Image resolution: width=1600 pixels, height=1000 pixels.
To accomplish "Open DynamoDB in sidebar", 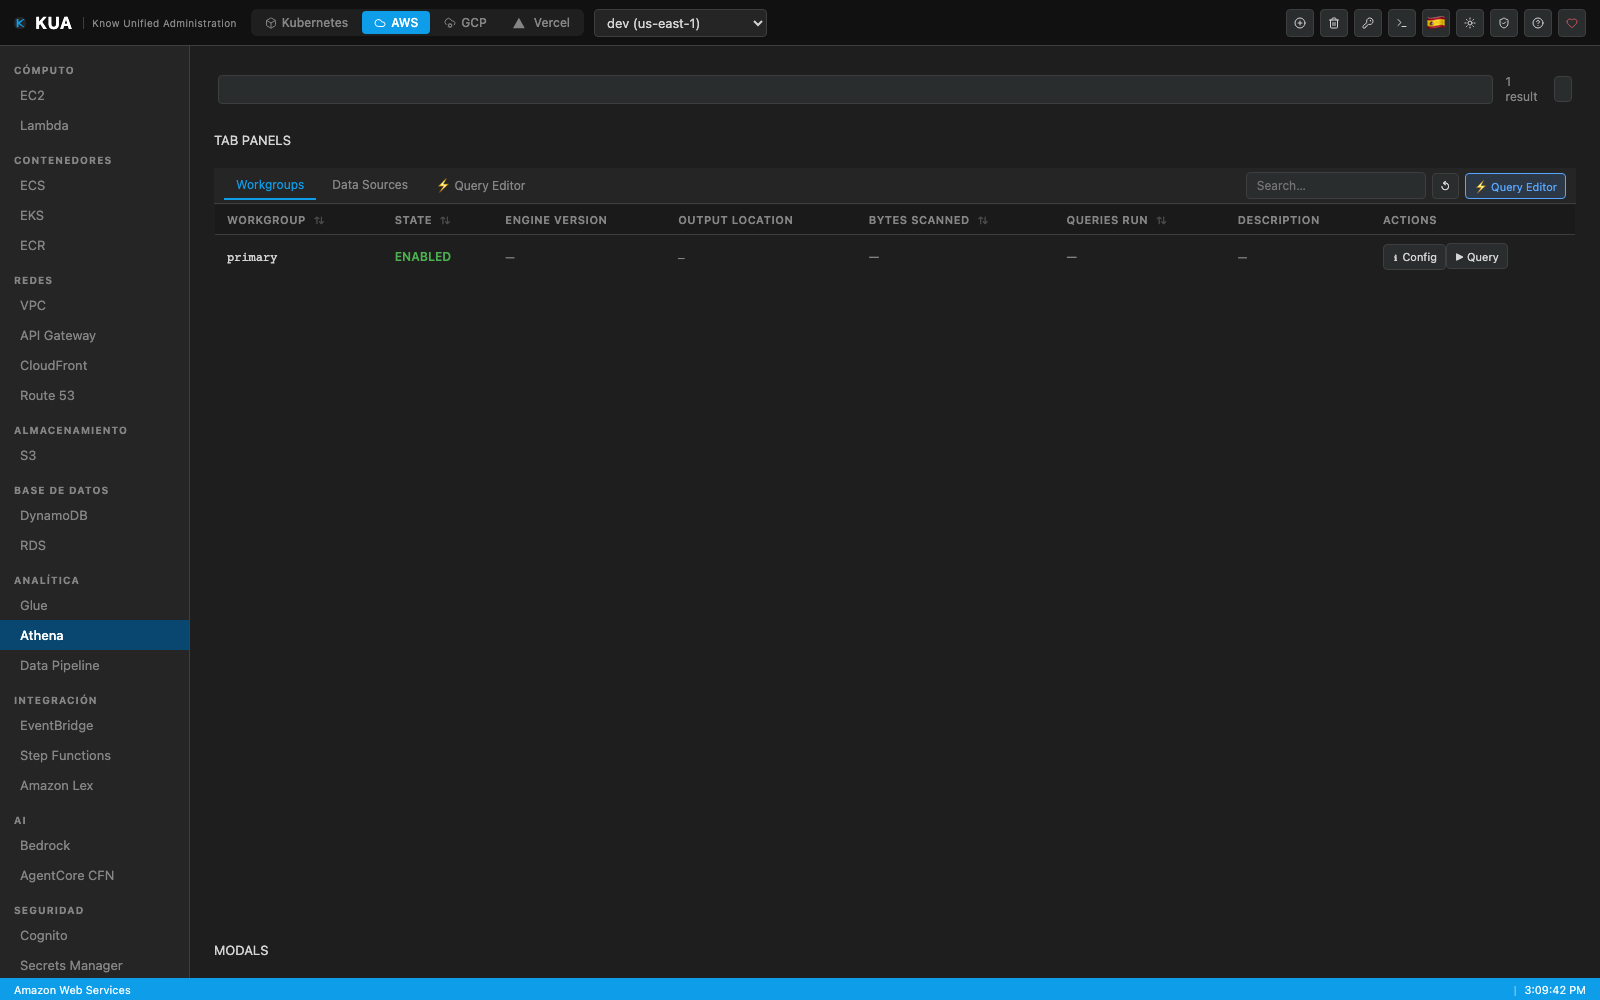I will [95, 516].
